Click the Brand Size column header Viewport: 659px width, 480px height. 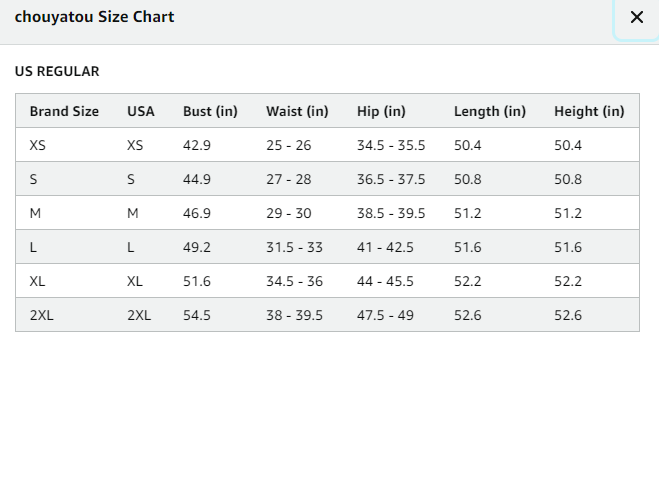tap(64, 111)
